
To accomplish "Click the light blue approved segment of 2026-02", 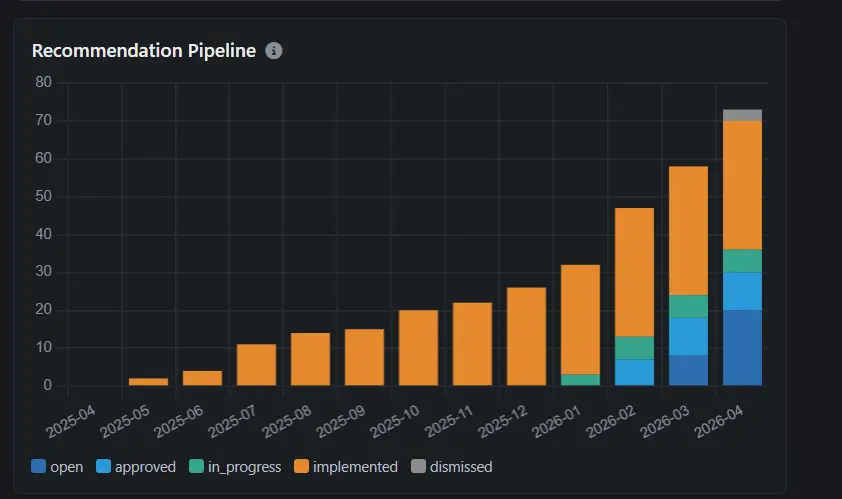I will tap(634, 372).
